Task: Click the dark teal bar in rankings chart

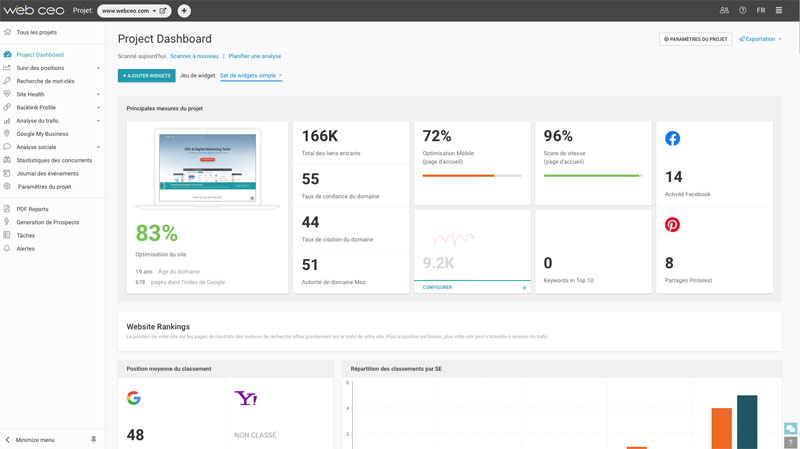Action: coord(747,422)
